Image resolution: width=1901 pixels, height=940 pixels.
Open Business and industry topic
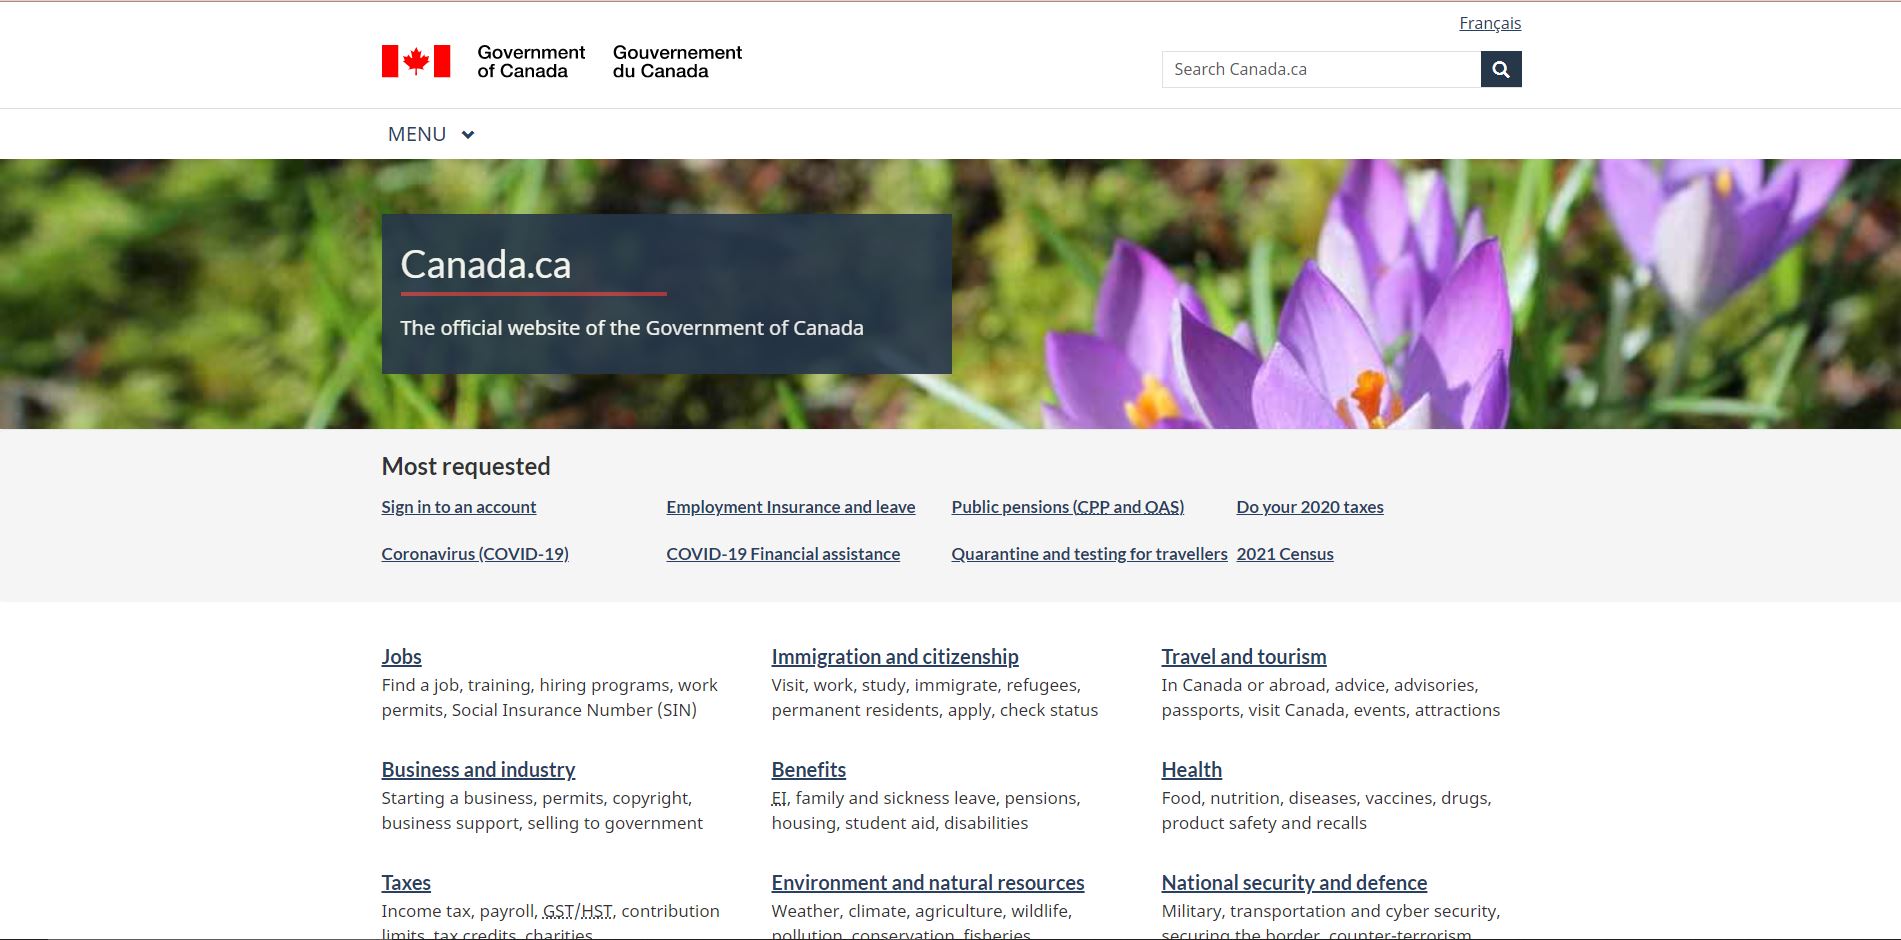pos(478,770)
